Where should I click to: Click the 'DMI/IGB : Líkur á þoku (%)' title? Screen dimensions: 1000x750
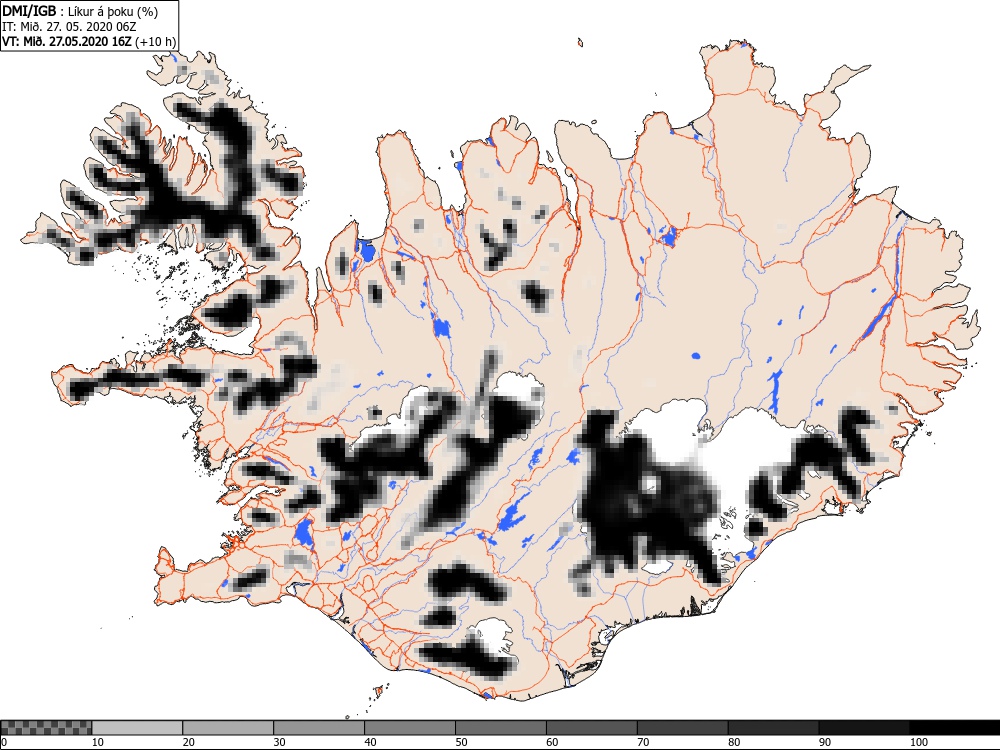pos(80,11)
